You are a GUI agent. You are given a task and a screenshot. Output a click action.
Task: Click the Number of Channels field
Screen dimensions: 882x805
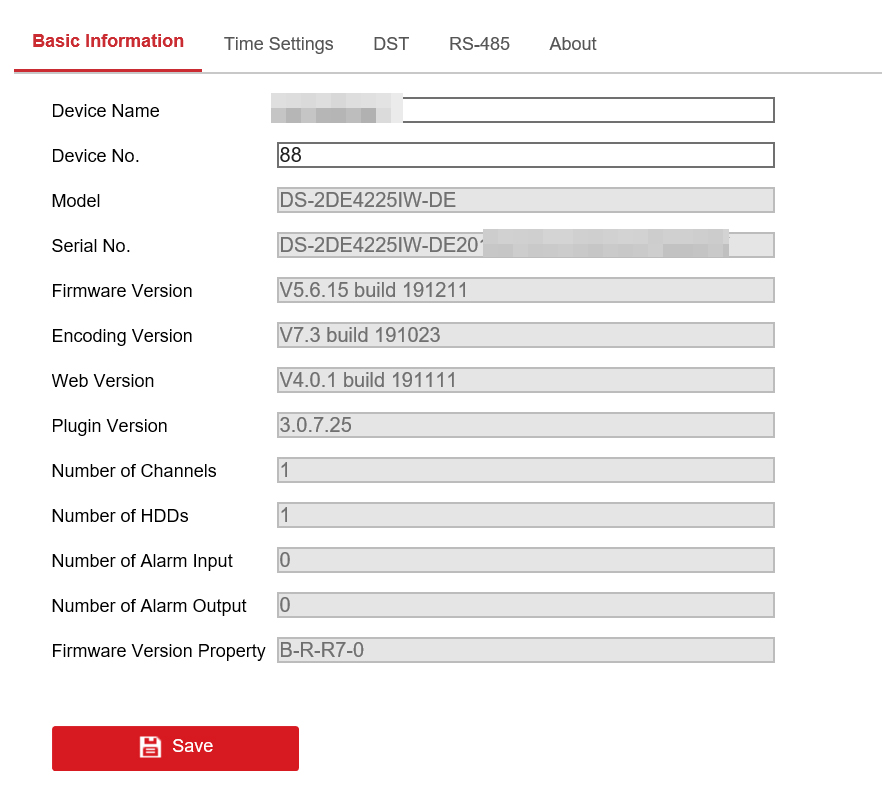point(525,470)
